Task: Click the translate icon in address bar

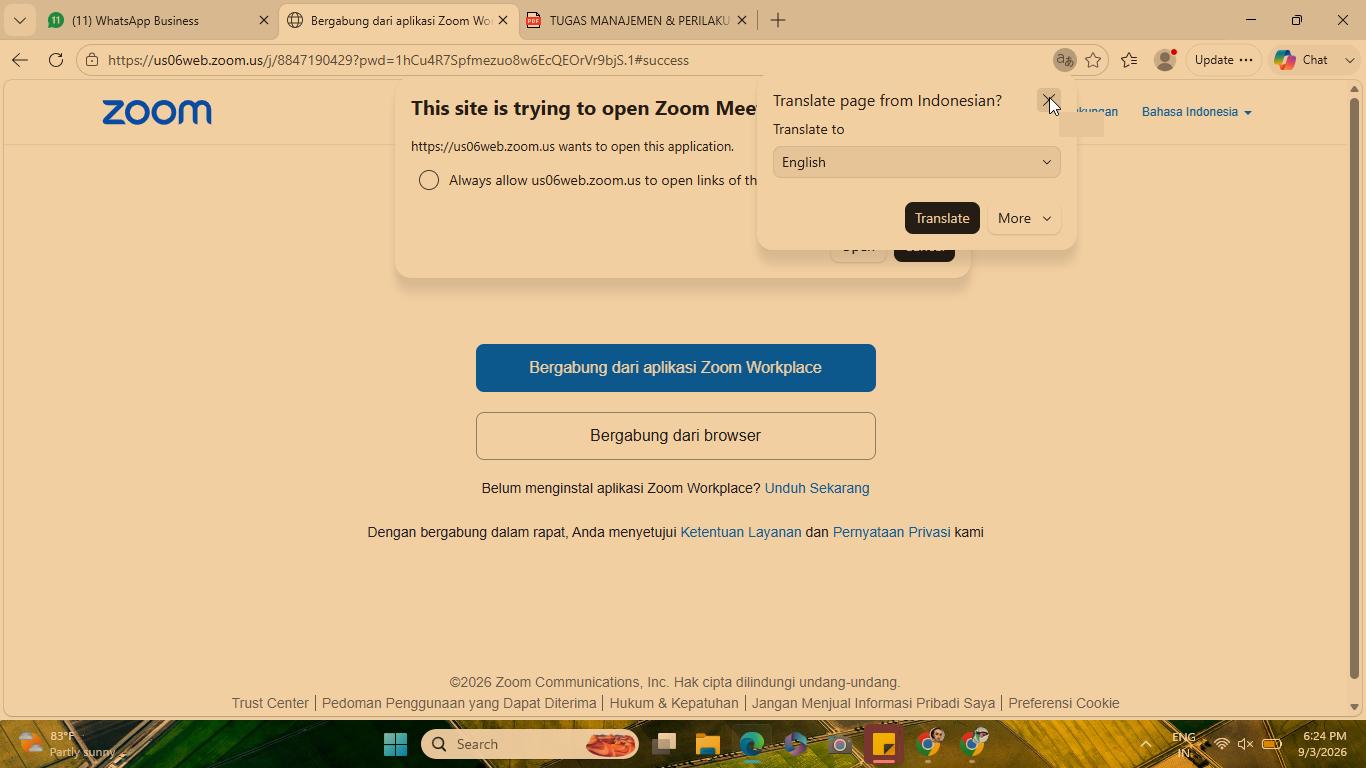Action: [1064, 60]
